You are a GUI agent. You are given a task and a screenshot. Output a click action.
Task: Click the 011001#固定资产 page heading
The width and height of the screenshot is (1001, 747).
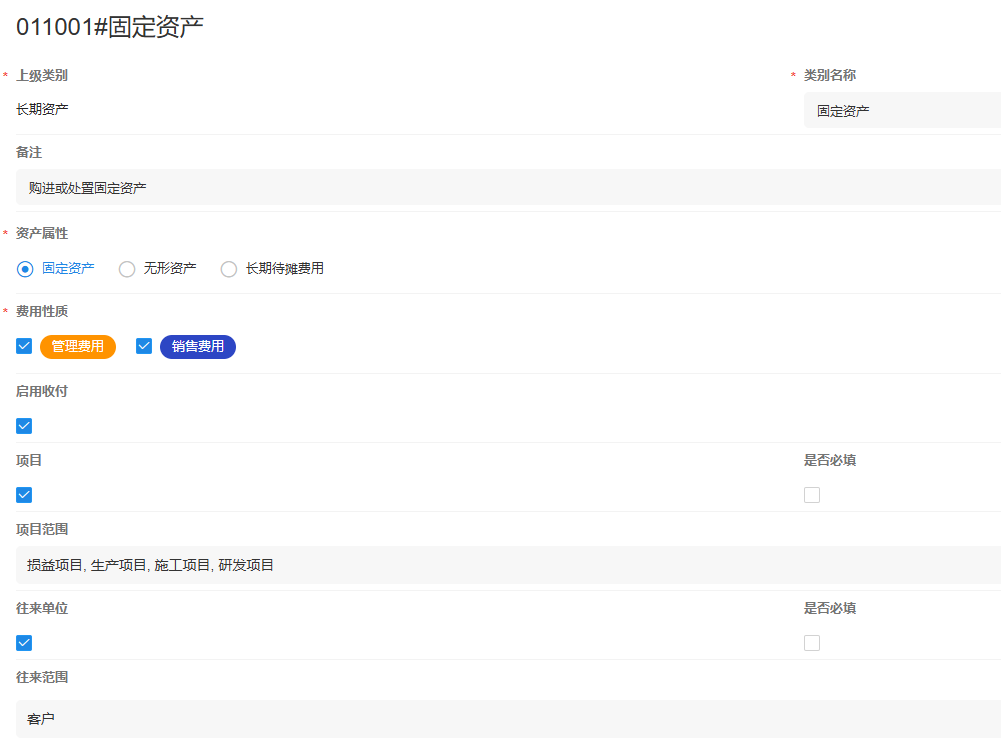tap(110, 27)
